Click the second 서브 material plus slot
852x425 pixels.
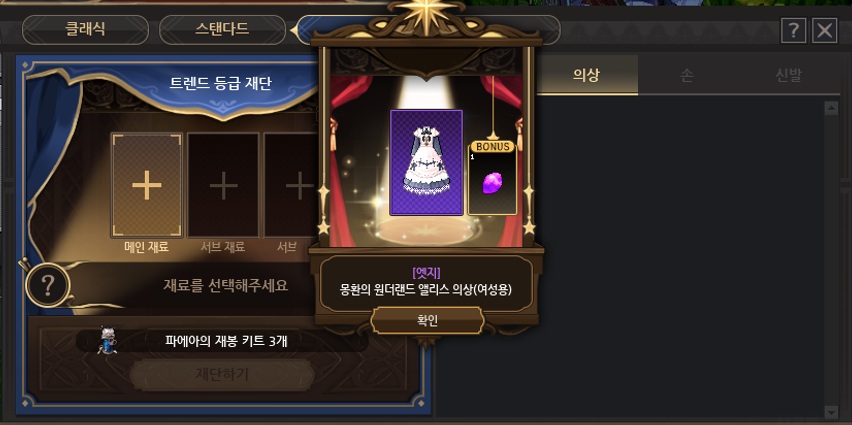coord(291,185)
